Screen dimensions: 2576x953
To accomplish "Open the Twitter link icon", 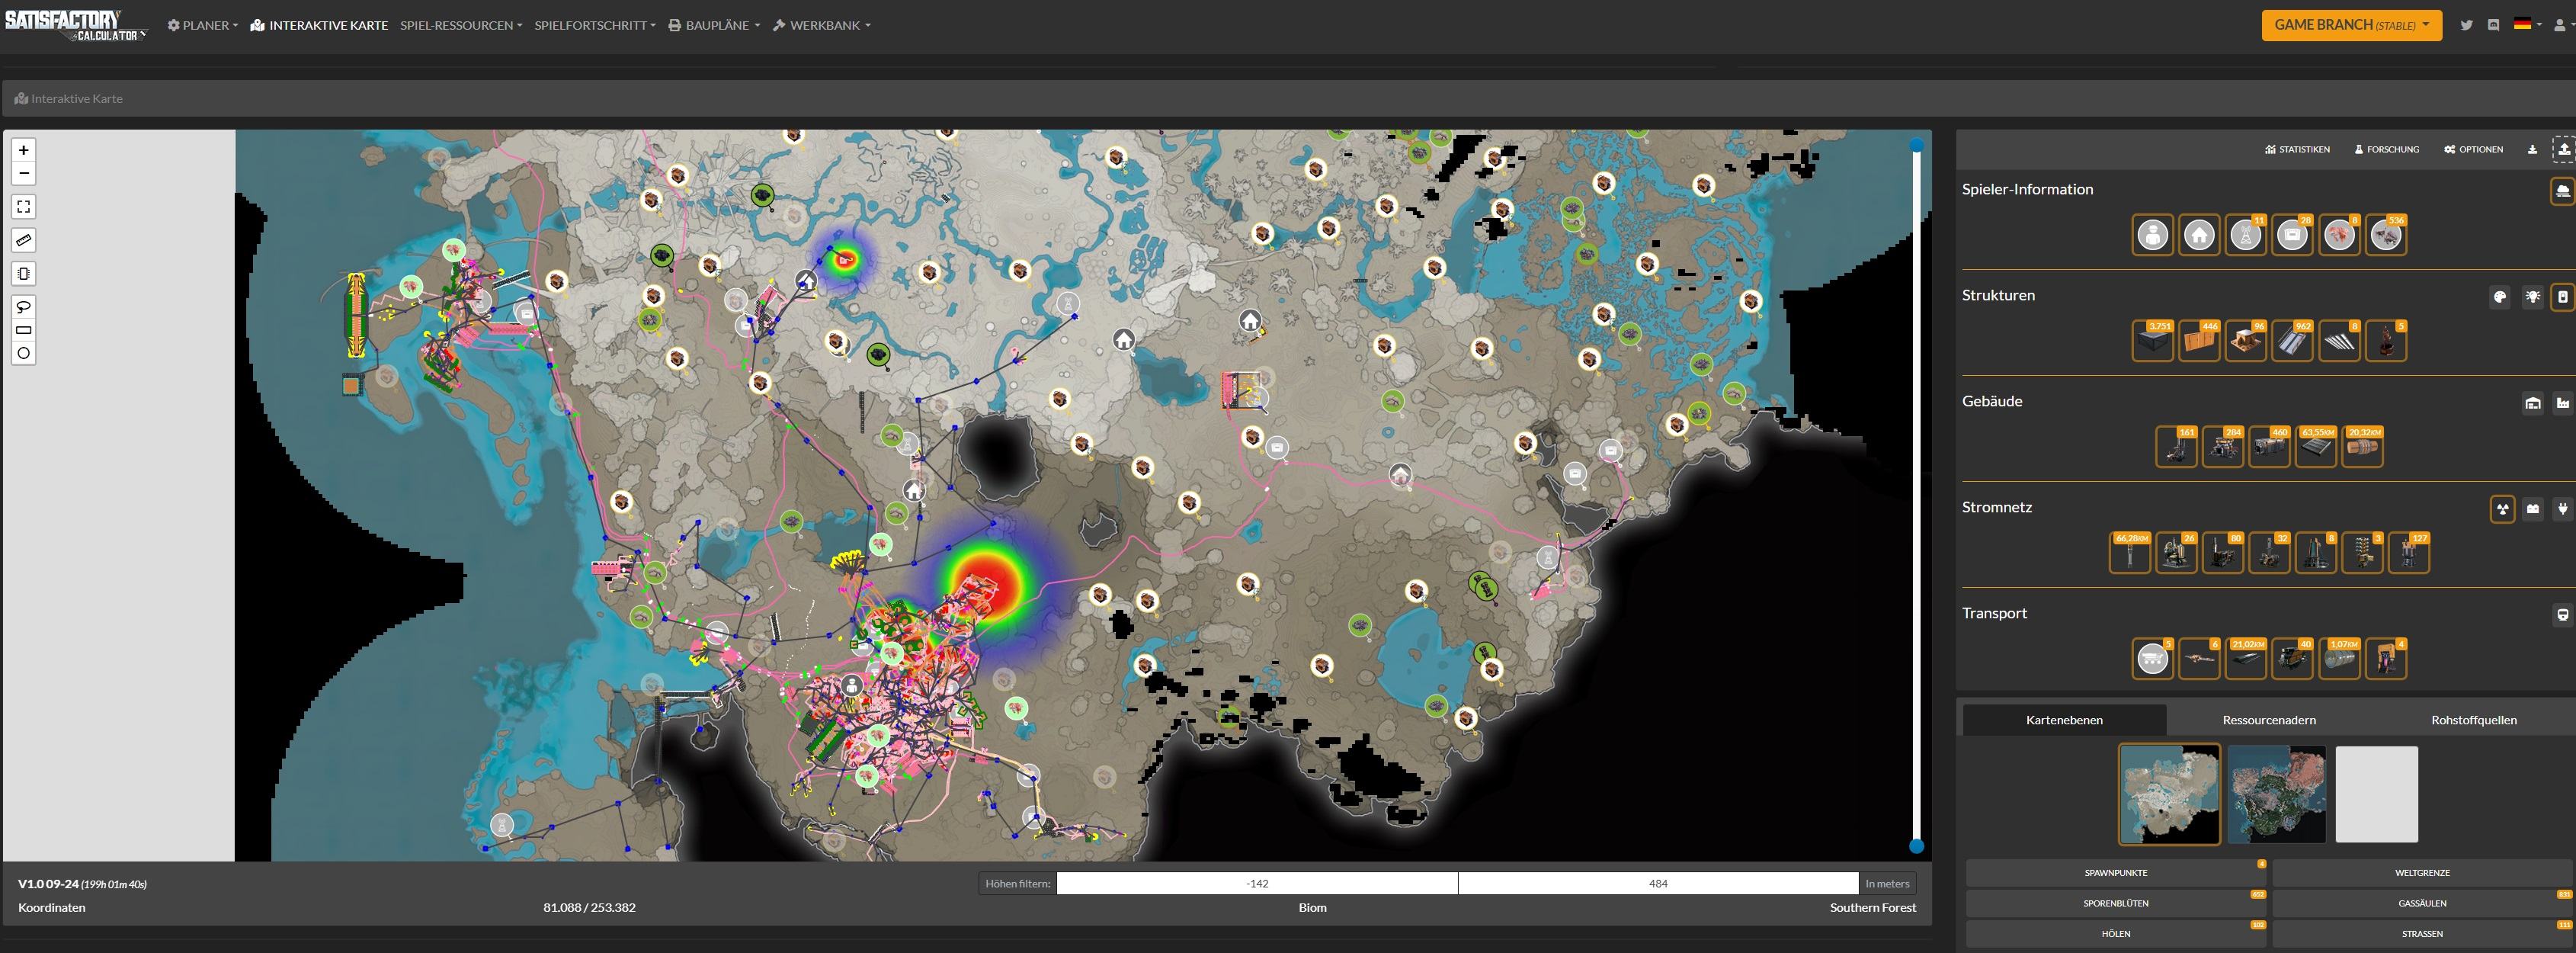I will tap(2466, 25).
